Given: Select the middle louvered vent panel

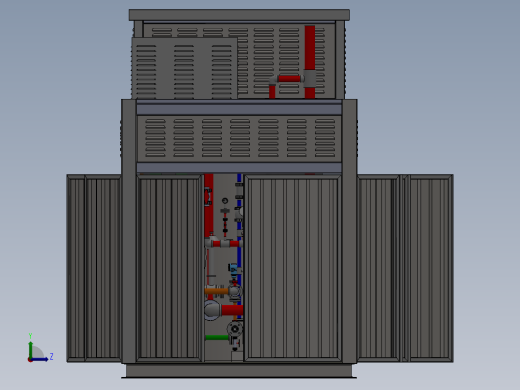Looking at the screenshot, I should click(239, 139).
